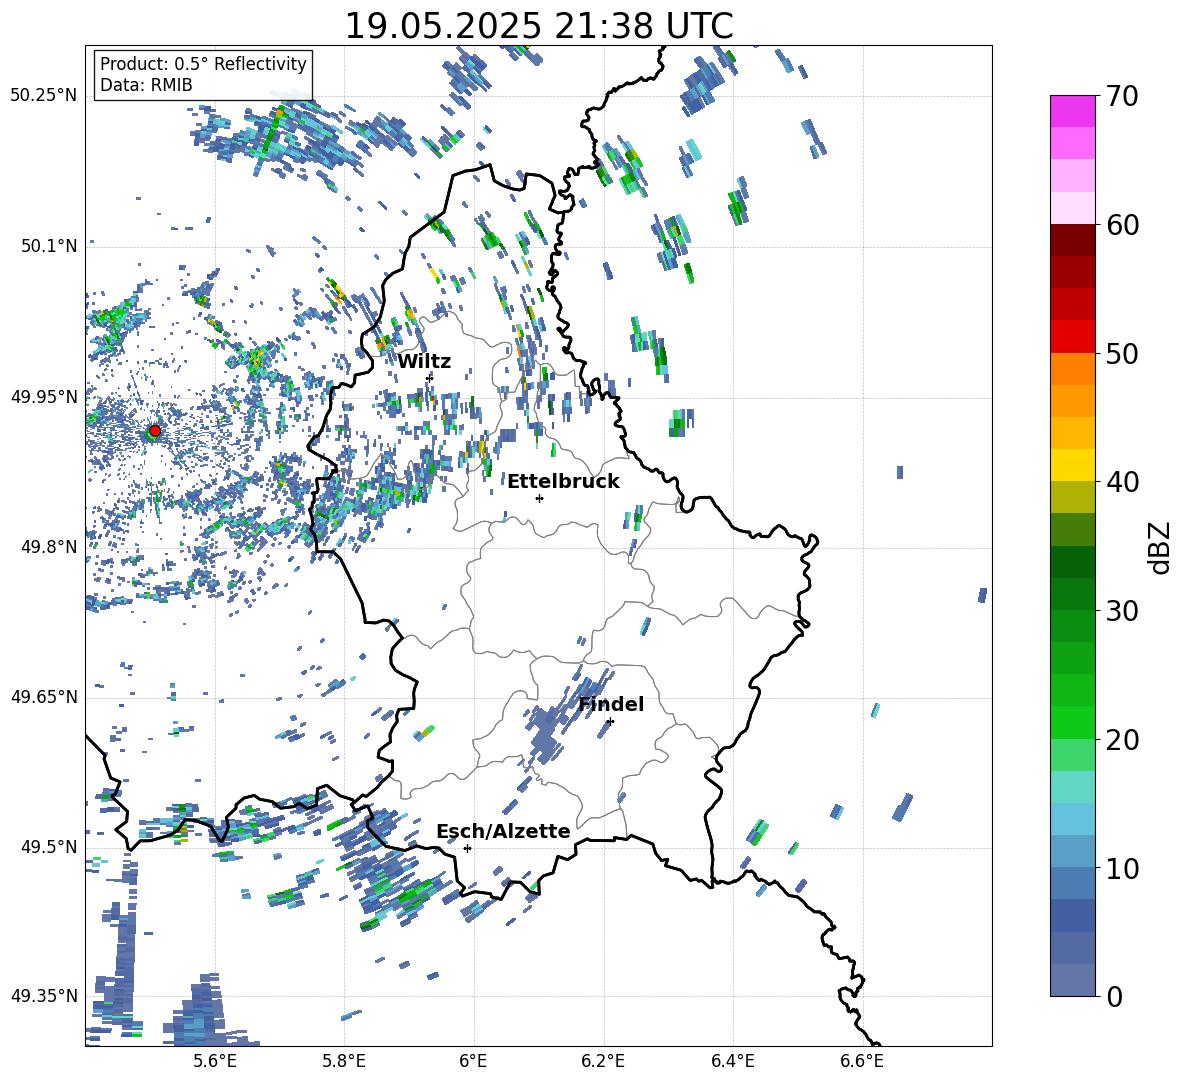Click the title text 19.05.2025 21:38 UTC
Screen dimensions: 1184x1081
point(539,26)
